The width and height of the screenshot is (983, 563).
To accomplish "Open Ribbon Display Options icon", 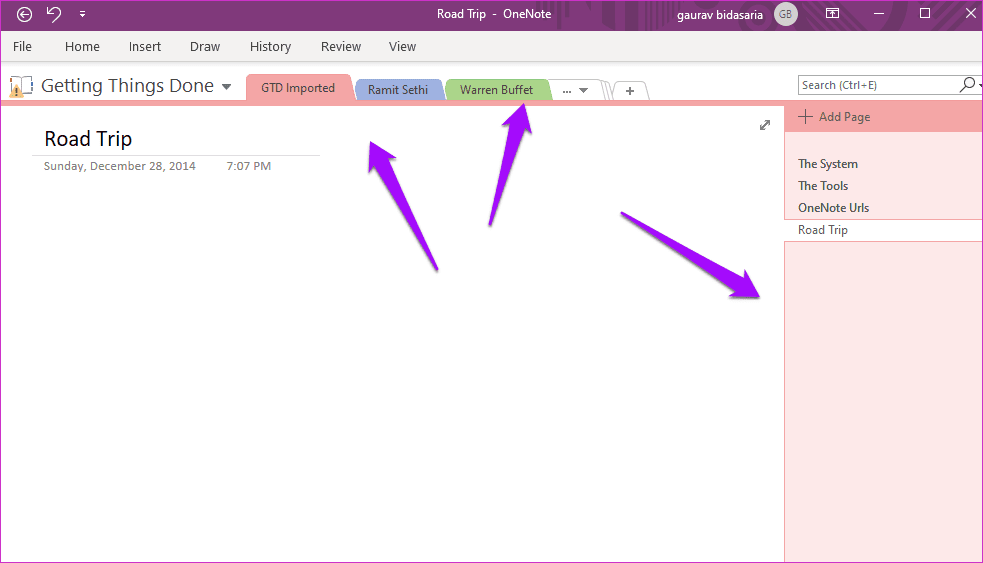I will click(x=833, y=13).
